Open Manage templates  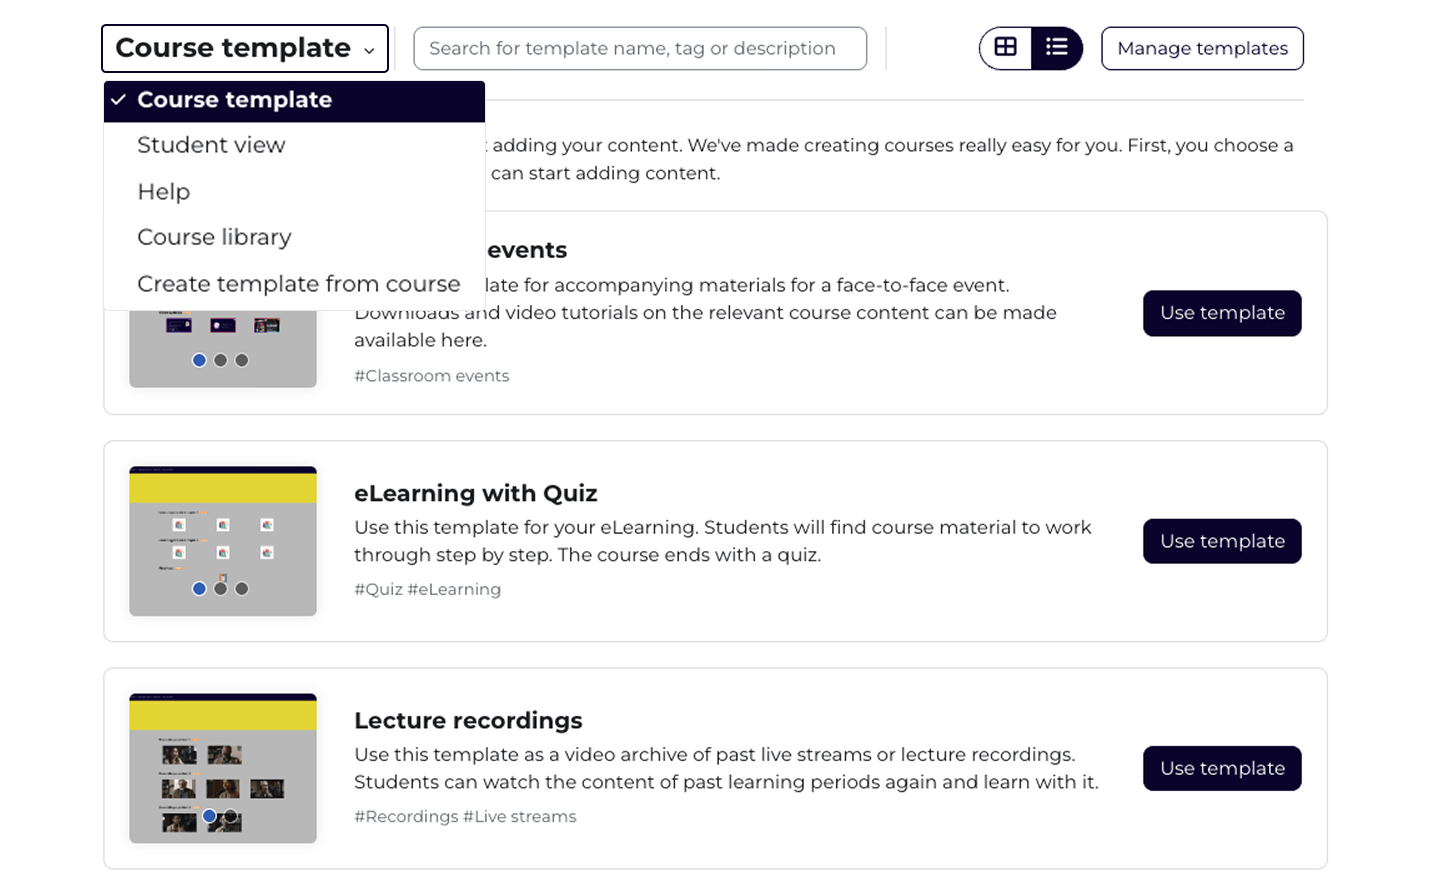click(1202, 48)
